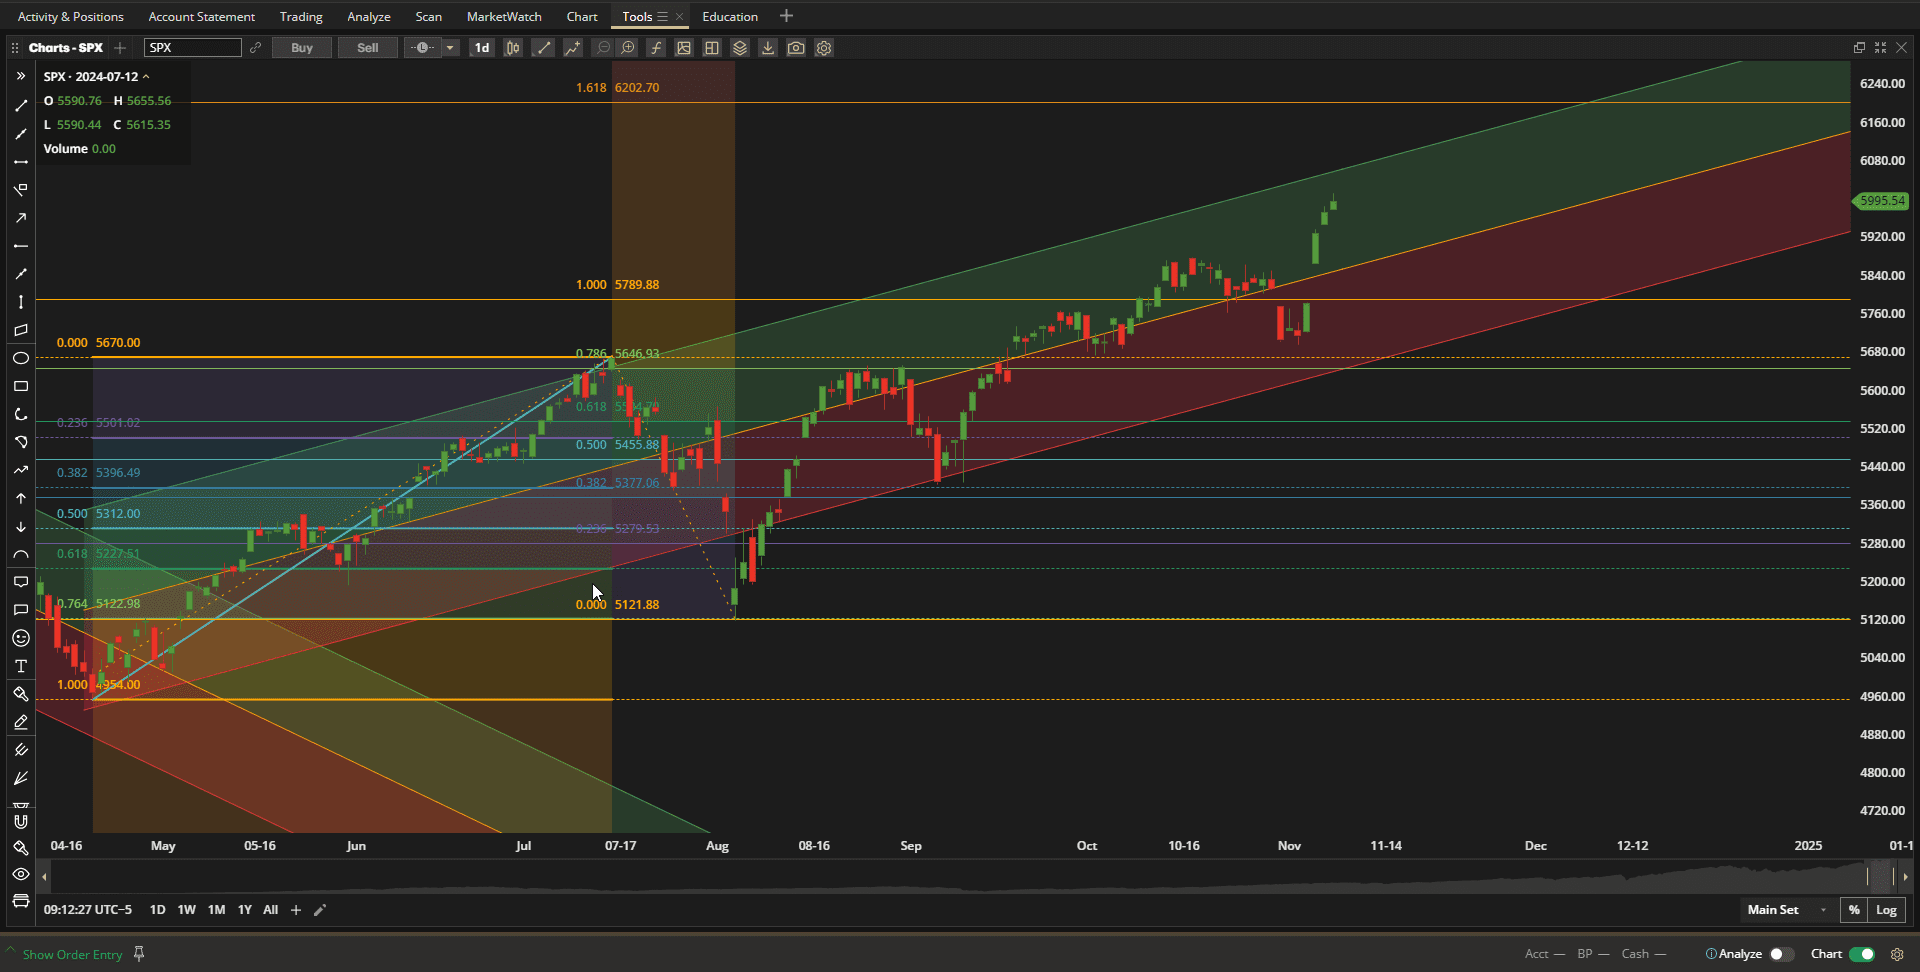
Task: Set range to 1Y
Action: (244, 910)
